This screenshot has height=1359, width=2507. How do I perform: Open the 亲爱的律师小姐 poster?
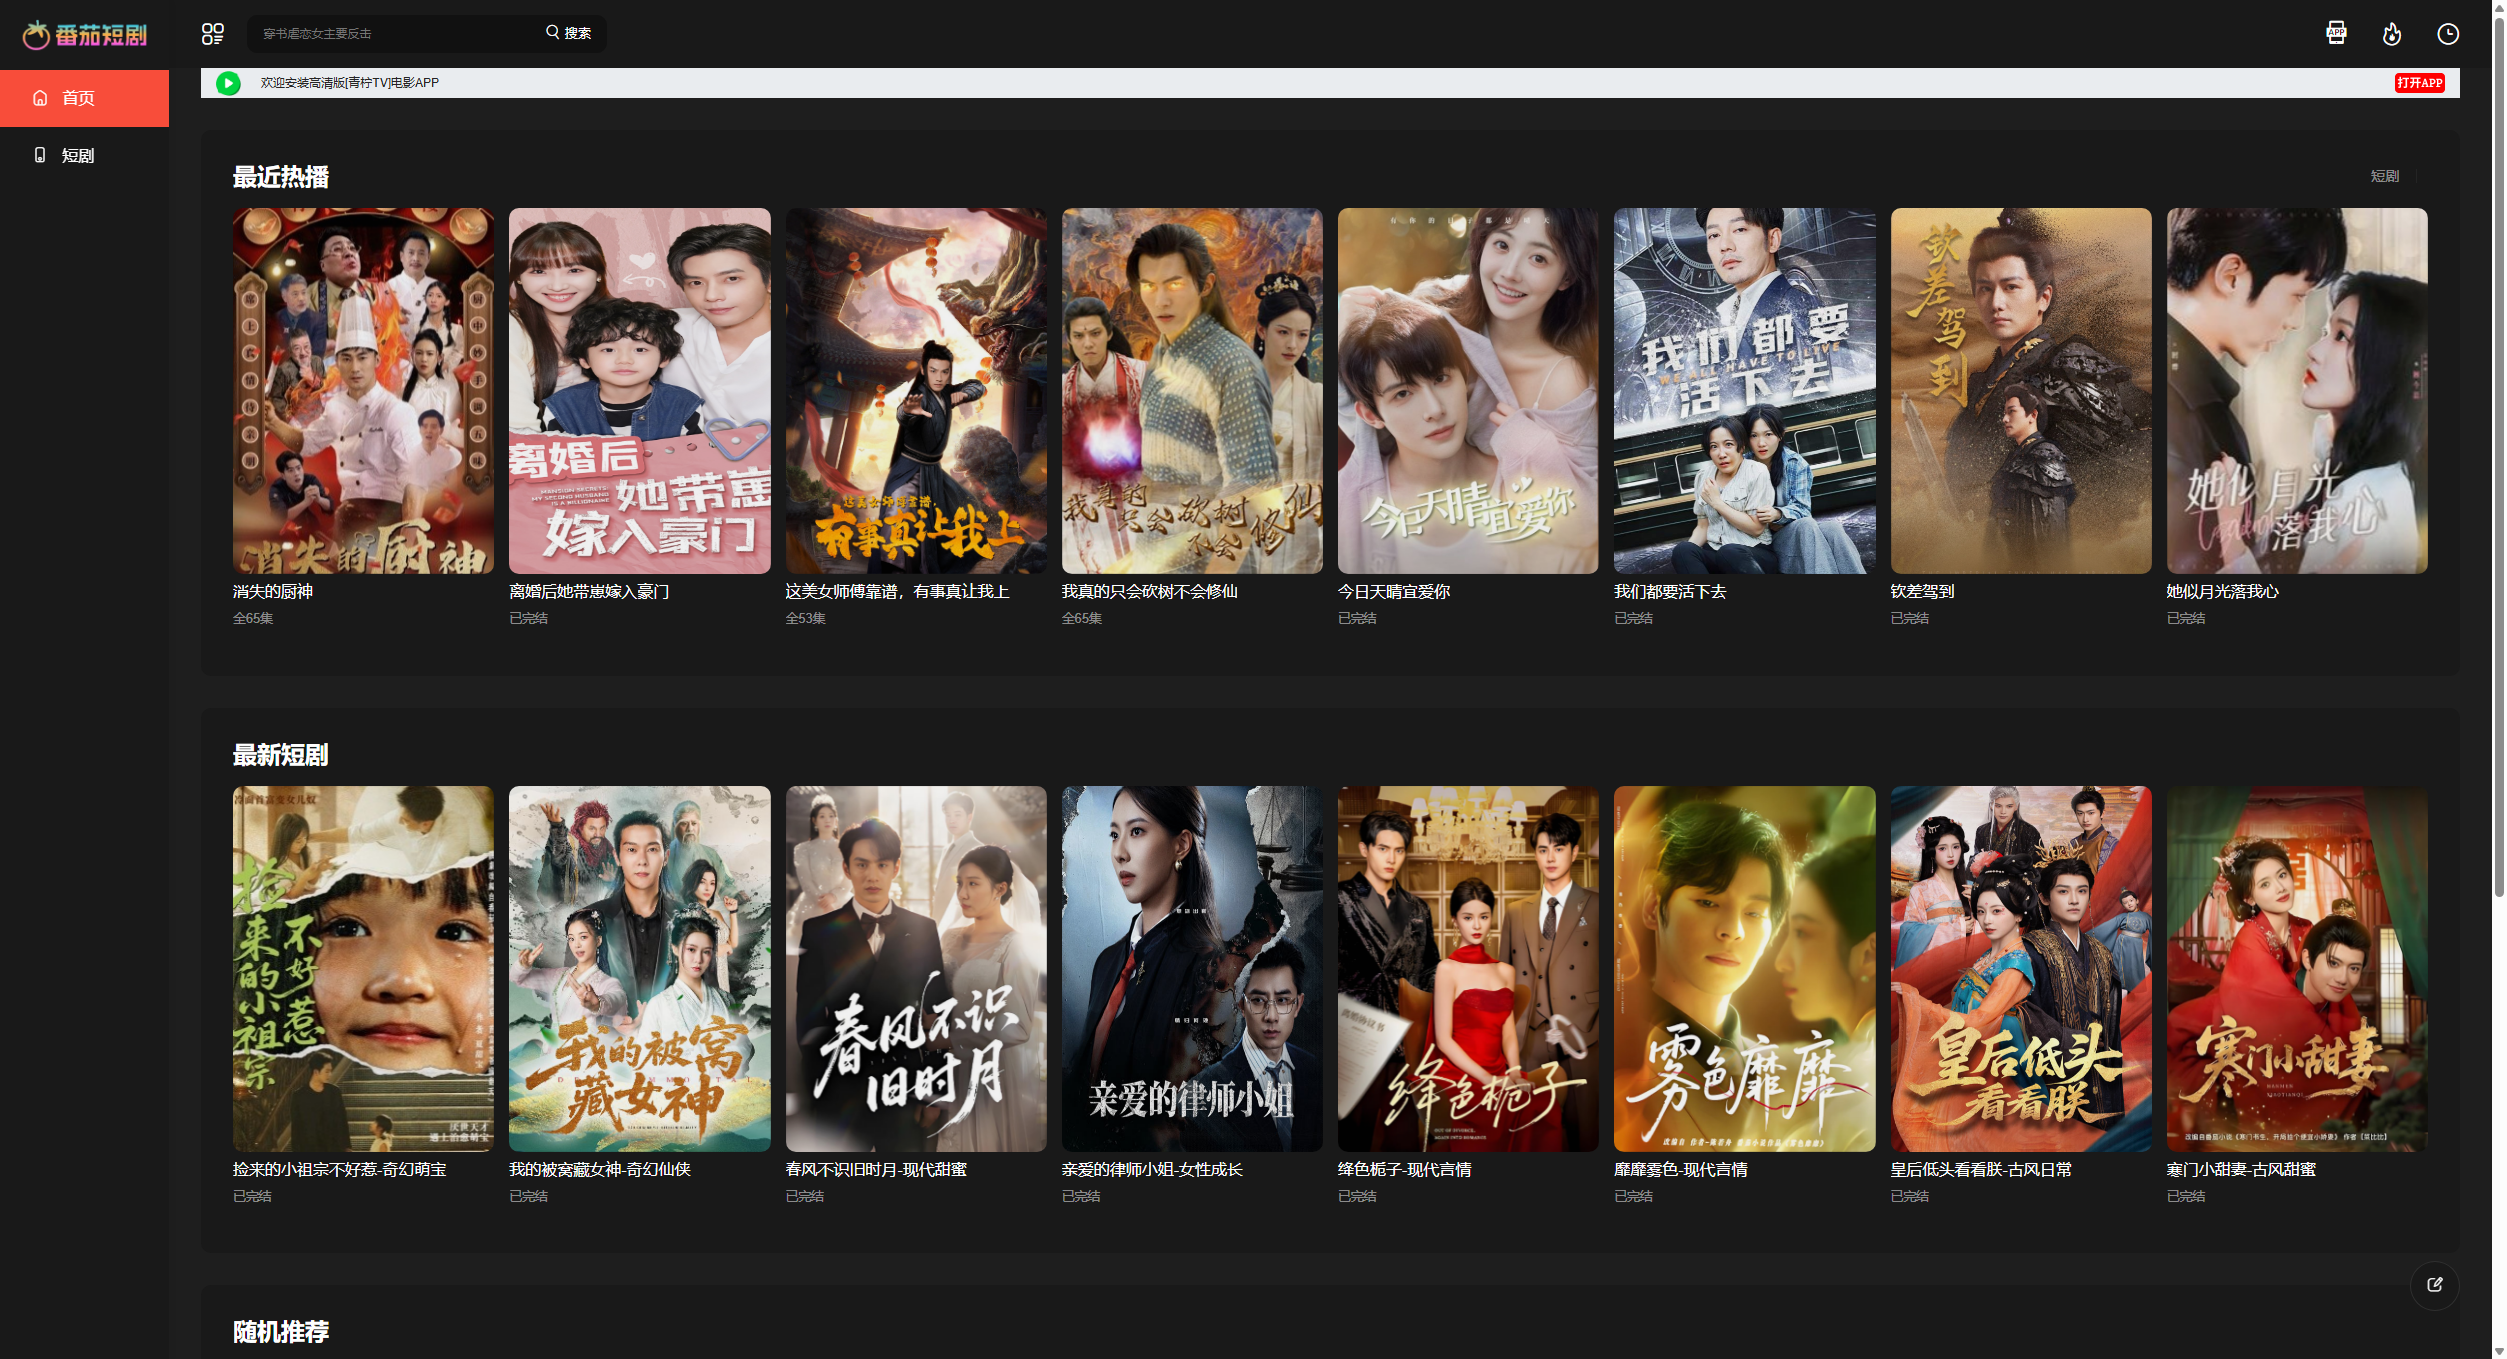click(x=1192, y=968)
